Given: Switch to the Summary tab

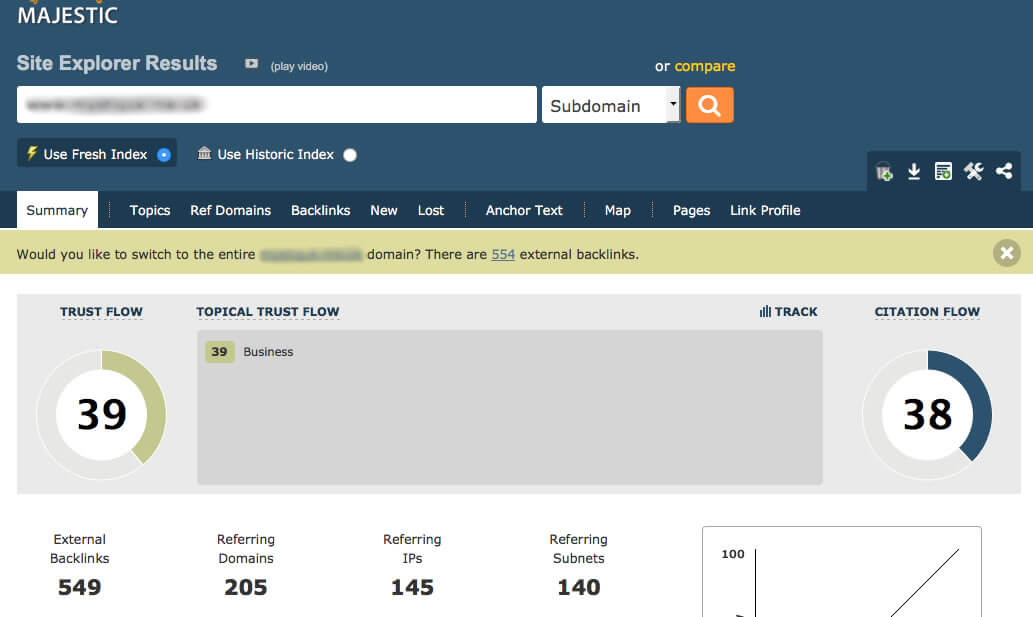Looking at the screenshot, I should (57, 210).
